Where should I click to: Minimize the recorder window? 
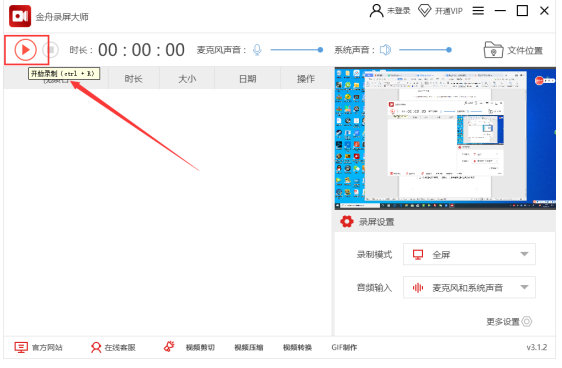500,11
